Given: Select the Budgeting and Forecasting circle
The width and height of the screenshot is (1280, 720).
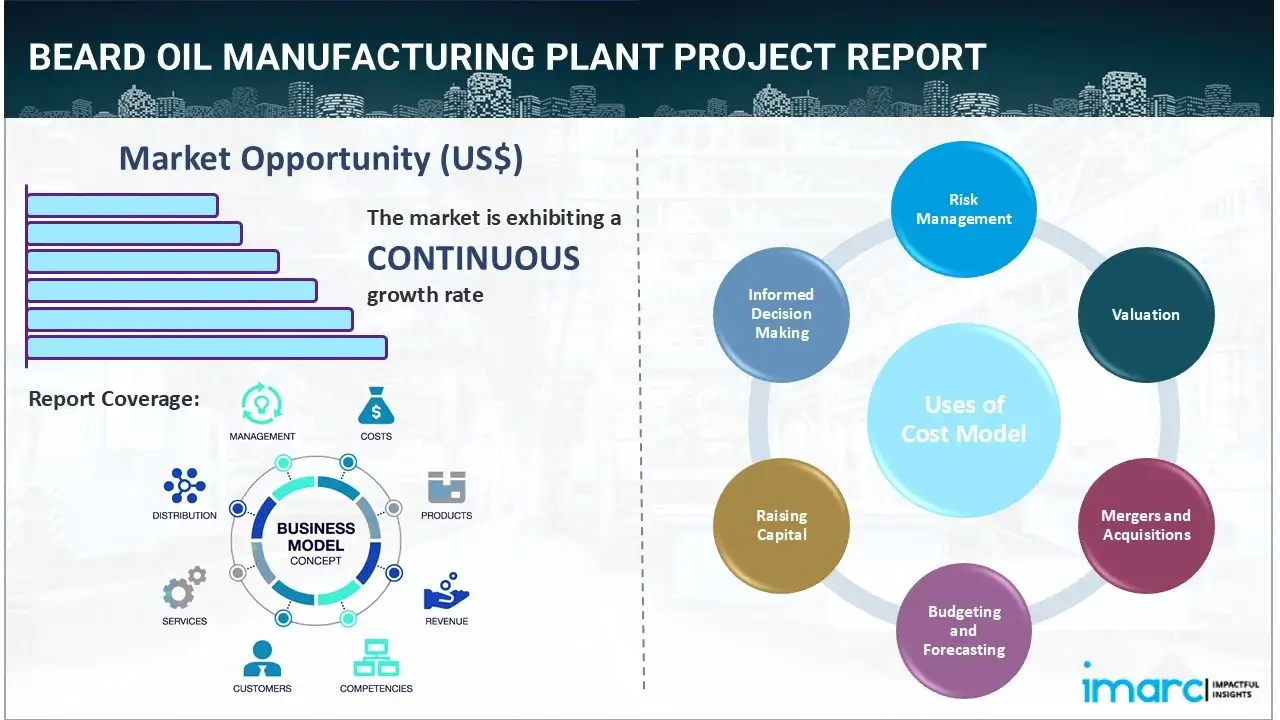Looking at the screenshot, I should pos(963,630).
